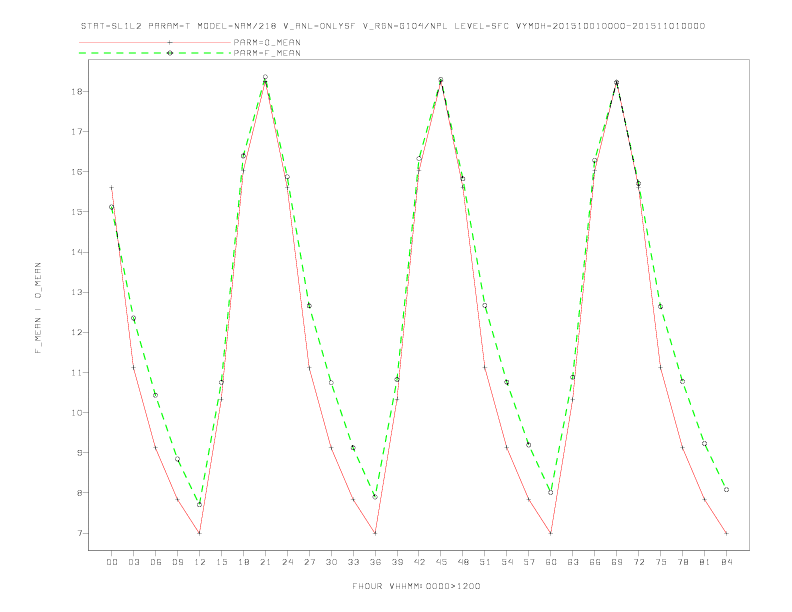Click the green dashed legend line sample
Screen dimensions: 792x612
click(x=155, y=53)
